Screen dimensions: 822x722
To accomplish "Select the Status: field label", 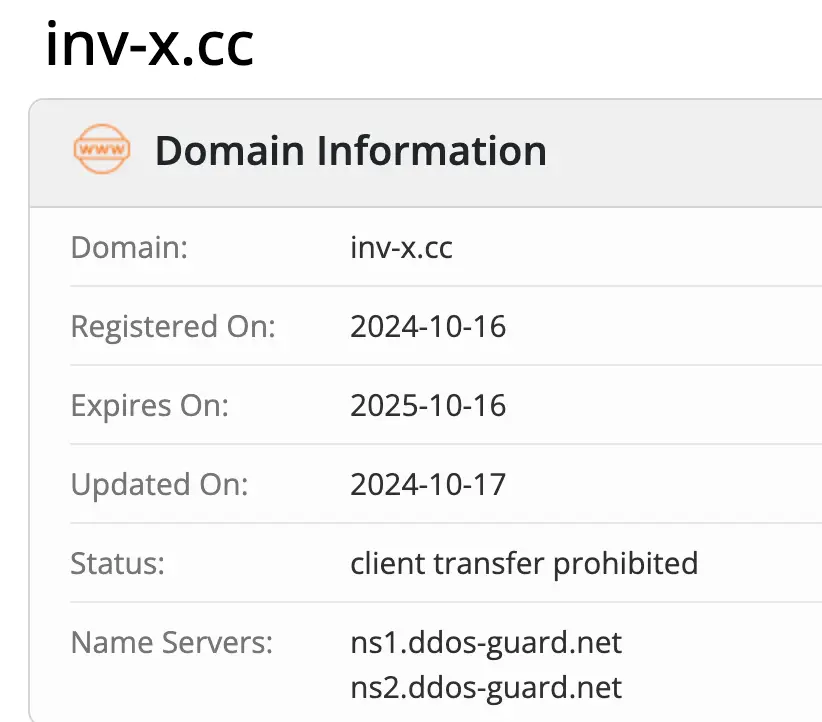I will [117, 563].
